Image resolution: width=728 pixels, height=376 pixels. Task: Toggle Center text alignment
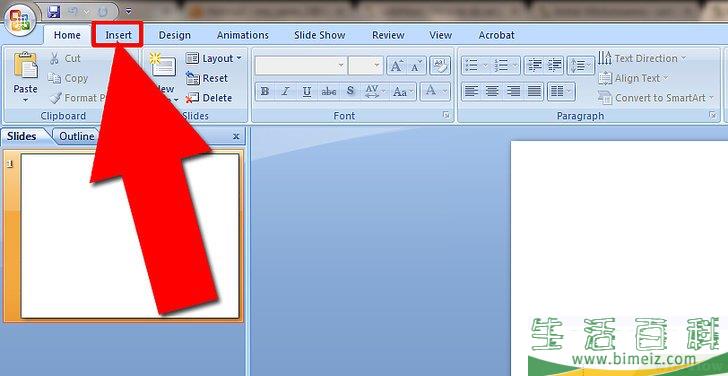[492, 91]
